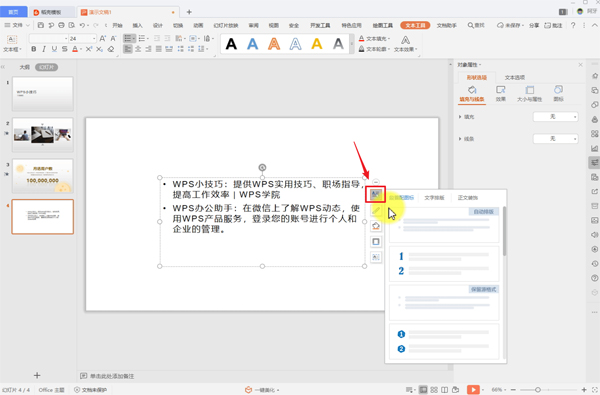The height and width of the screenshot is (395, 600).
Task: Switch to normal view in status bar
Action: pyautogui.click(x=423, y=390)
